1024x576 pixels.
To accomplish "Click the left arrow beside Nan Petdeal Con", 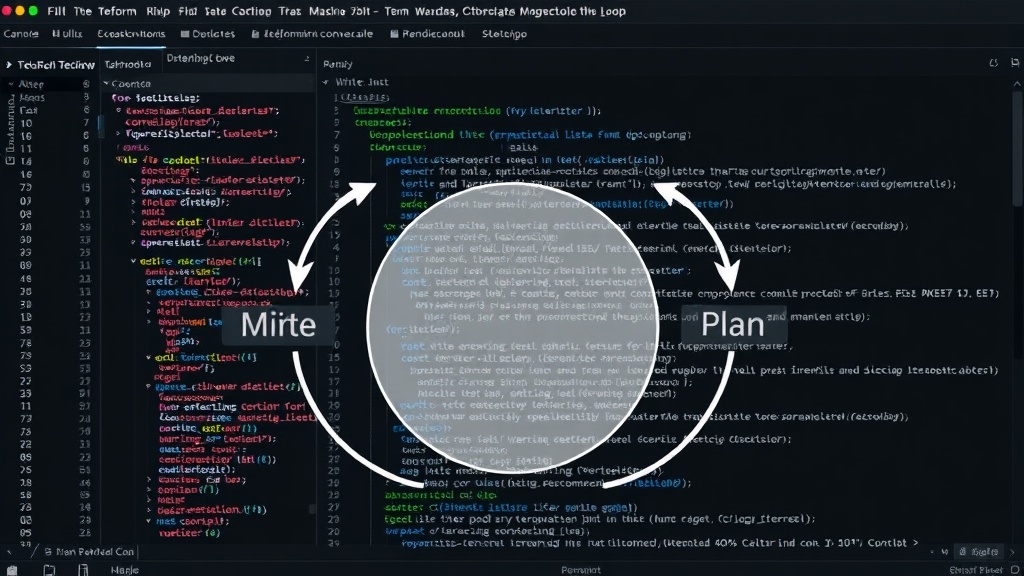I will [9, 552].
